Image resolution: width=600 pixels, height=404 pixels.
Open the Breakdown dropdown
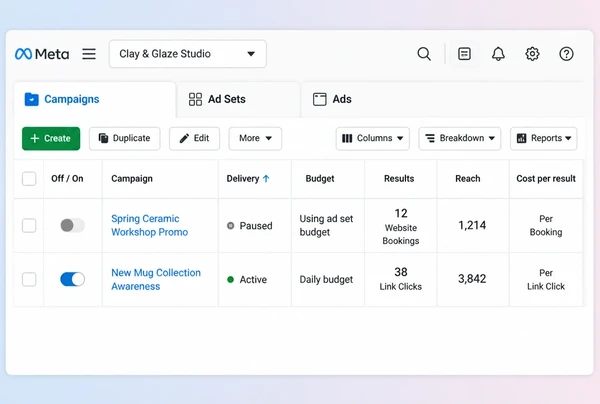460,138
